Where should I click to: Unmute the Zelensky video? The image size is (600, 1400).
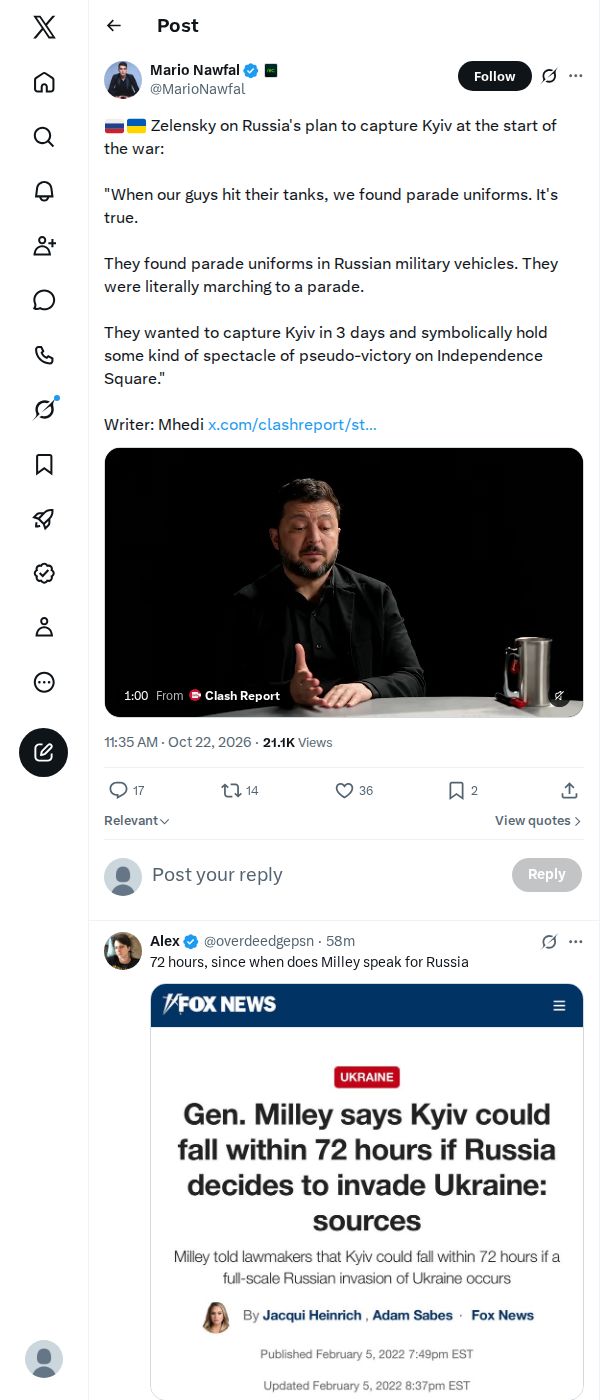tap(560, 695)
